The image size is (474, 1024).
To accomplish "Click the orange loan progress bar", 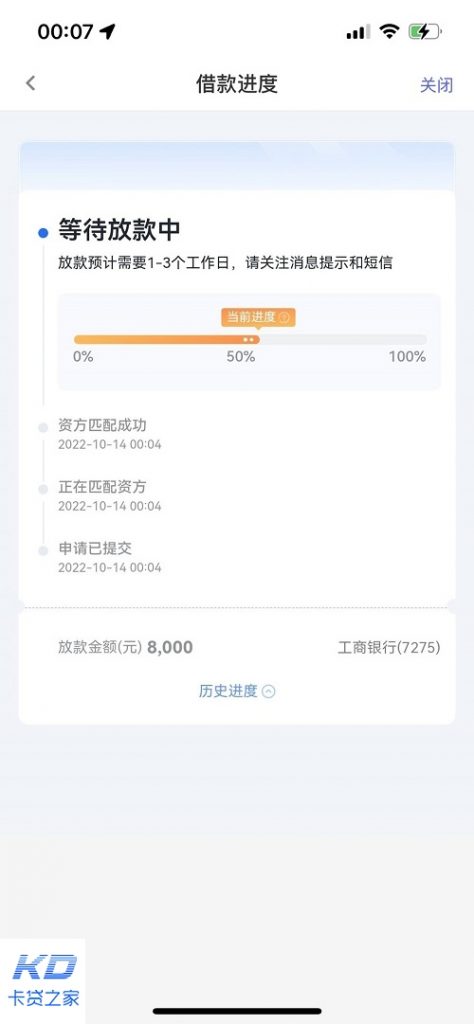I will click(x=251, y=340).
